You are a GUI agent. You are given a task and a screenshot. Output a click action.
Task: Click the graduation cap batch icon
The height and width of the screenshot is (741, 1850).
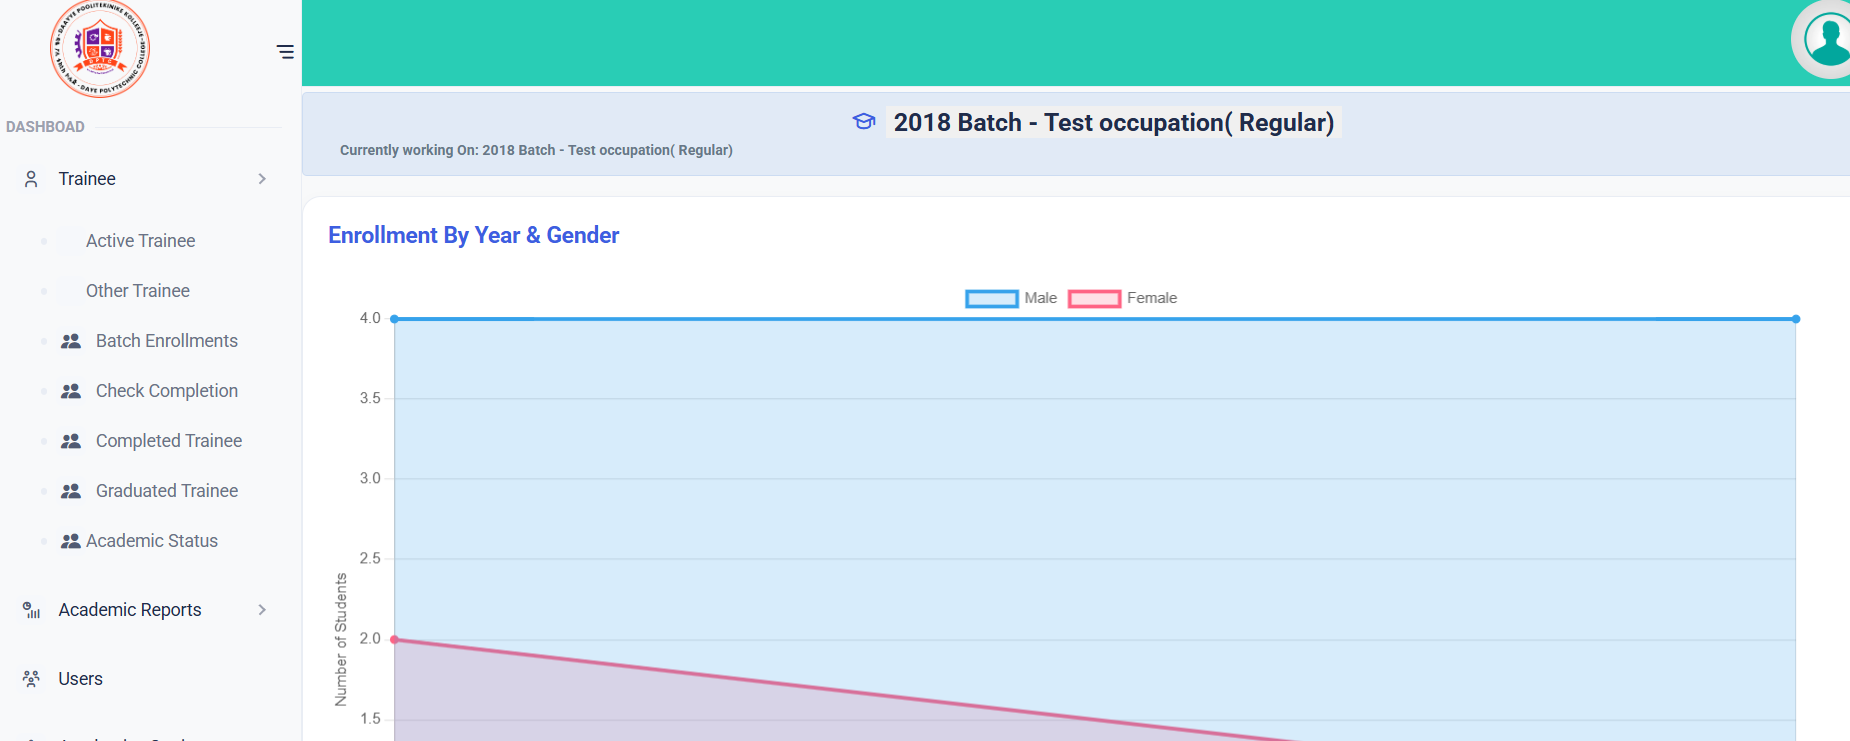pyautogui.click(x=864, y=122)
